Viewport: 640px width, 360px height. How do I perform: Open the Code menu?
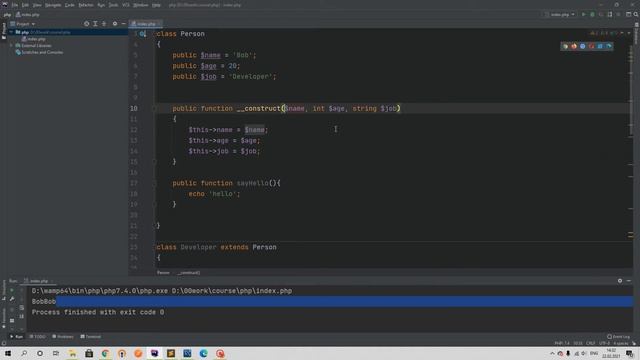click(x=70, y=5)
